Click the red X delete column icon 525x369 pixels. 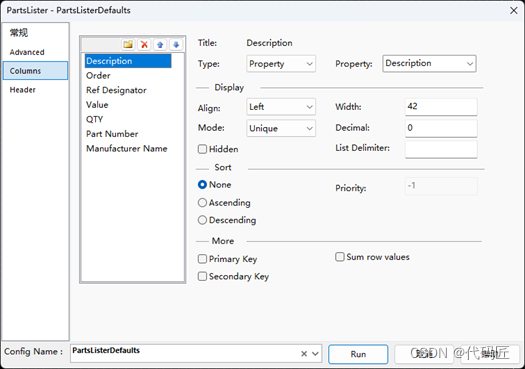pyautogui.click(x=144, y=44)
